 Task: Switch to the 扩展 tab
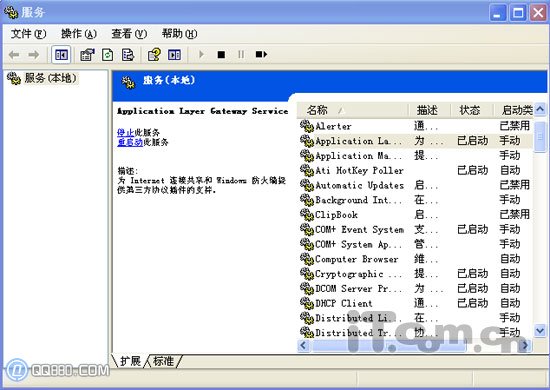[x=130, y=361]
